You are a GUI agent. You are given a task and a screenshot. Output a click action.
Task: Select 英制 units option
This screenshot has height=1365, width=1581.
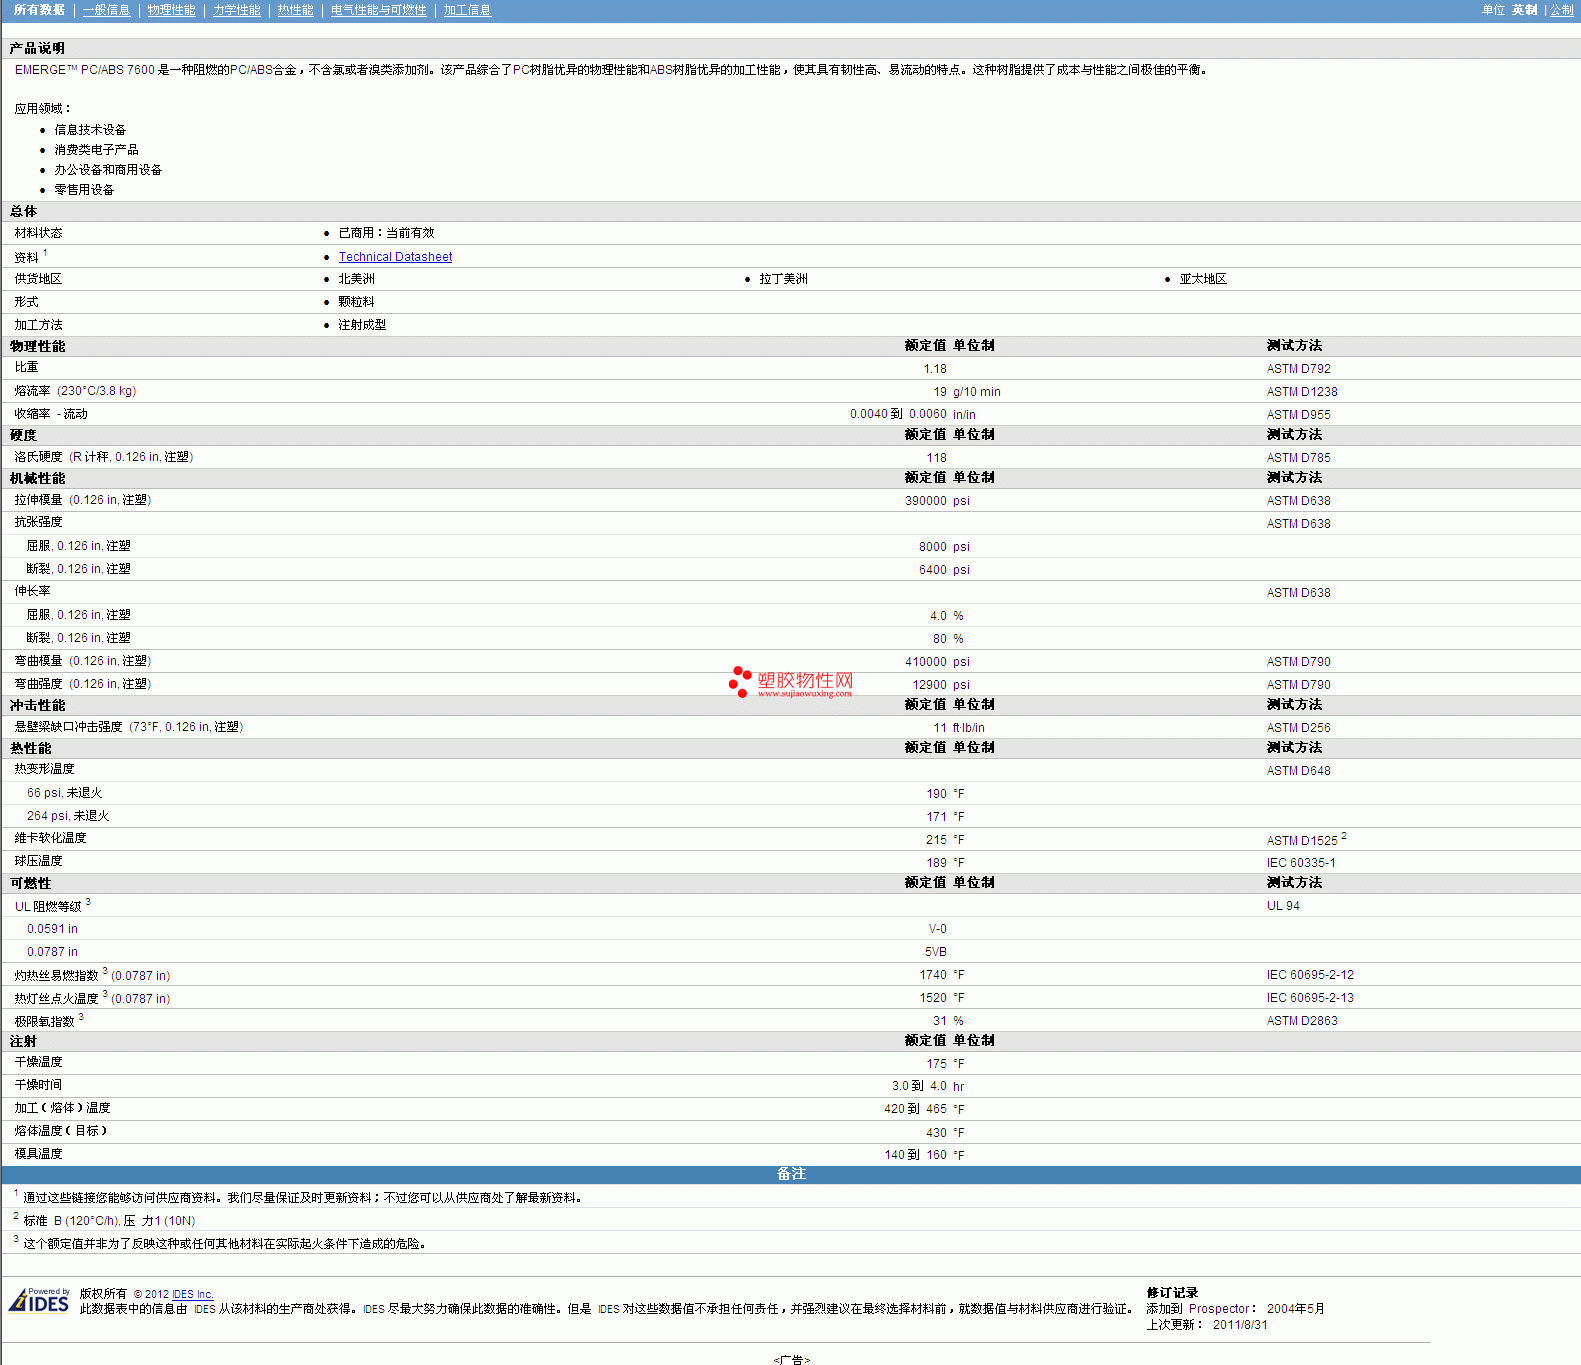pyautogui.click(x=1524, y=10)
